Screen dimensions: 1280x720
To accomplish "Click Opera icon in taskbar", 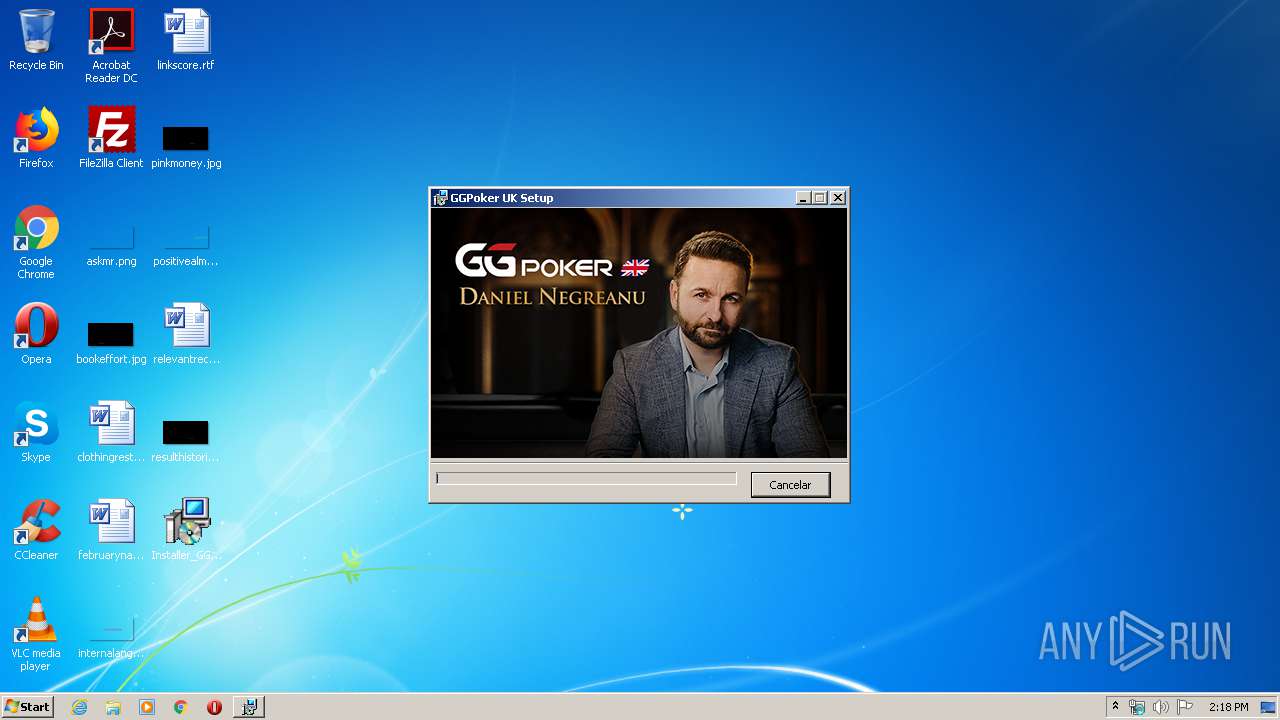I will click(x=214, y=707).
